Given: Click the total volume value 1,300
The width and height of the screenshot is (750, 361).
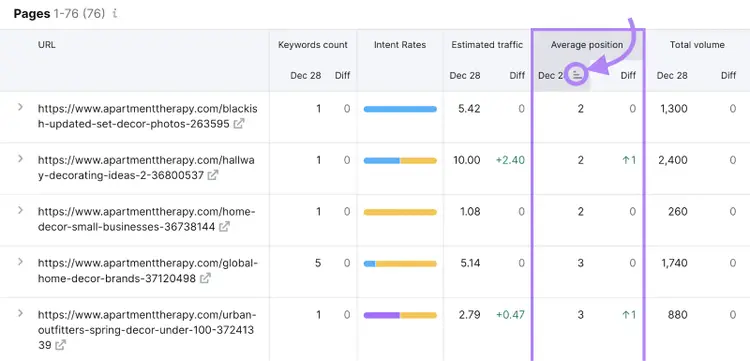Looking at the screenshot, I should (x=673, y=109).
